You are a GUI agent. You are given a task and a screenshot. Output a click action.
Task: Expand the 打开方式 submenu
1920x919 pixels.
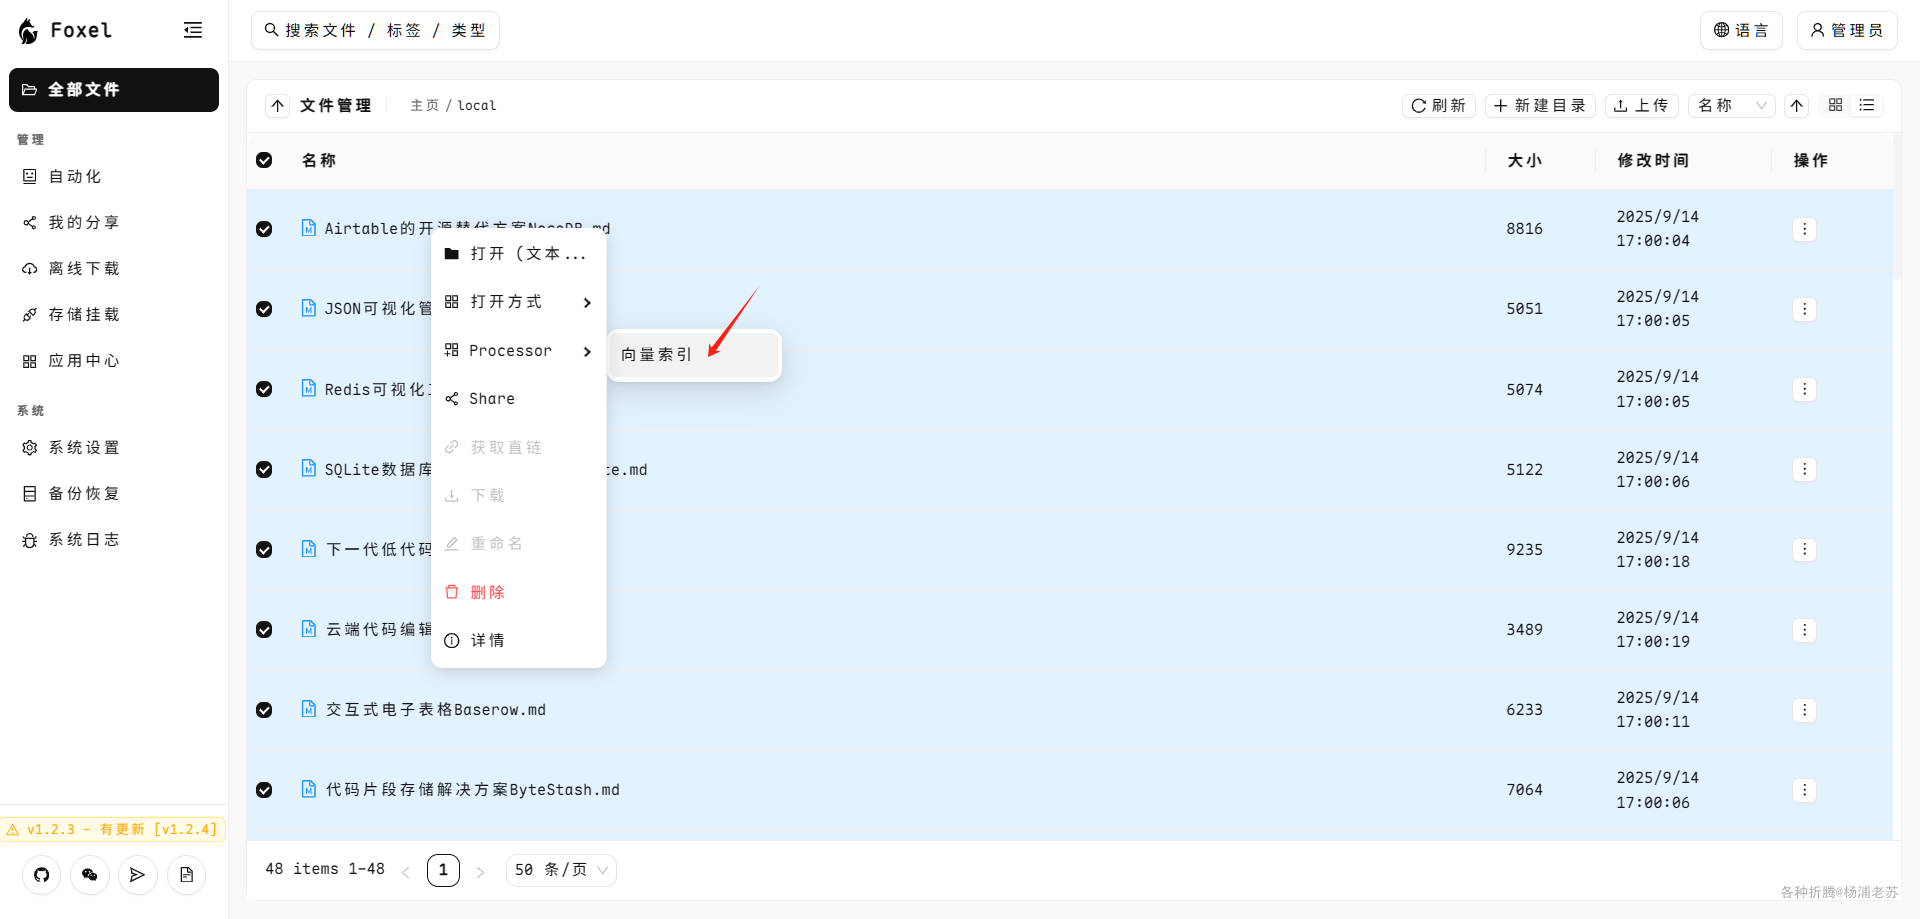coord(518,302)
